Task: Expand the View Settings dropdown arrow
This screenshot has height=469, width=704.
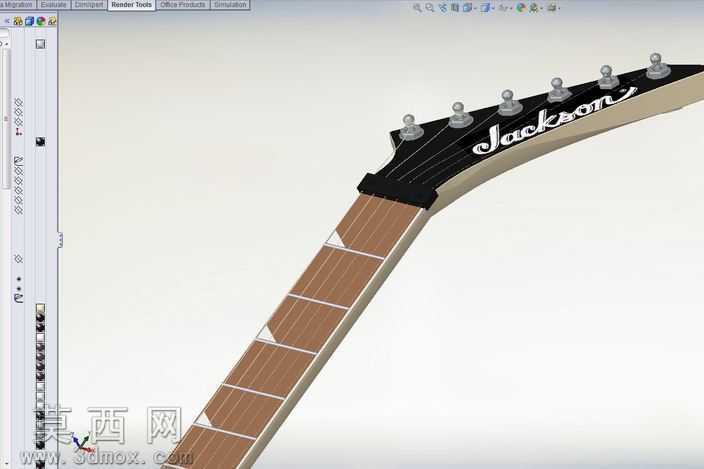Action: coord(559,8)
